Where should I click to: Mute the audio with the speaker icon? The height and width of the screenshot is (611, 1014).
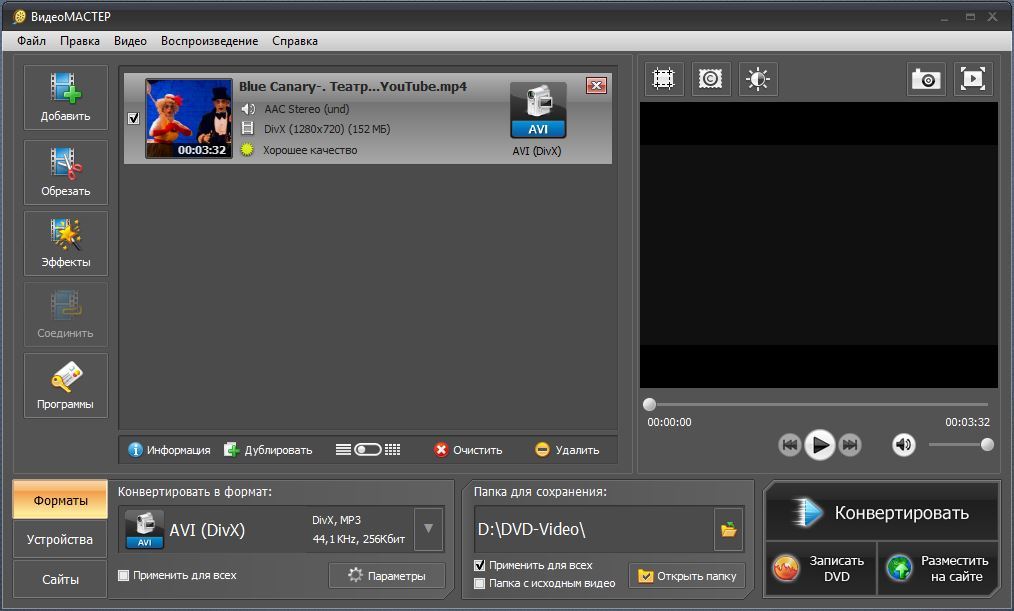904,445
